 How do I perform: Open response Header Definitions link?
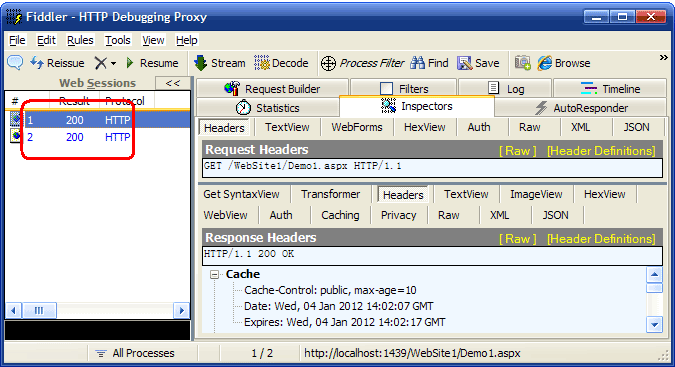point(601,239)
